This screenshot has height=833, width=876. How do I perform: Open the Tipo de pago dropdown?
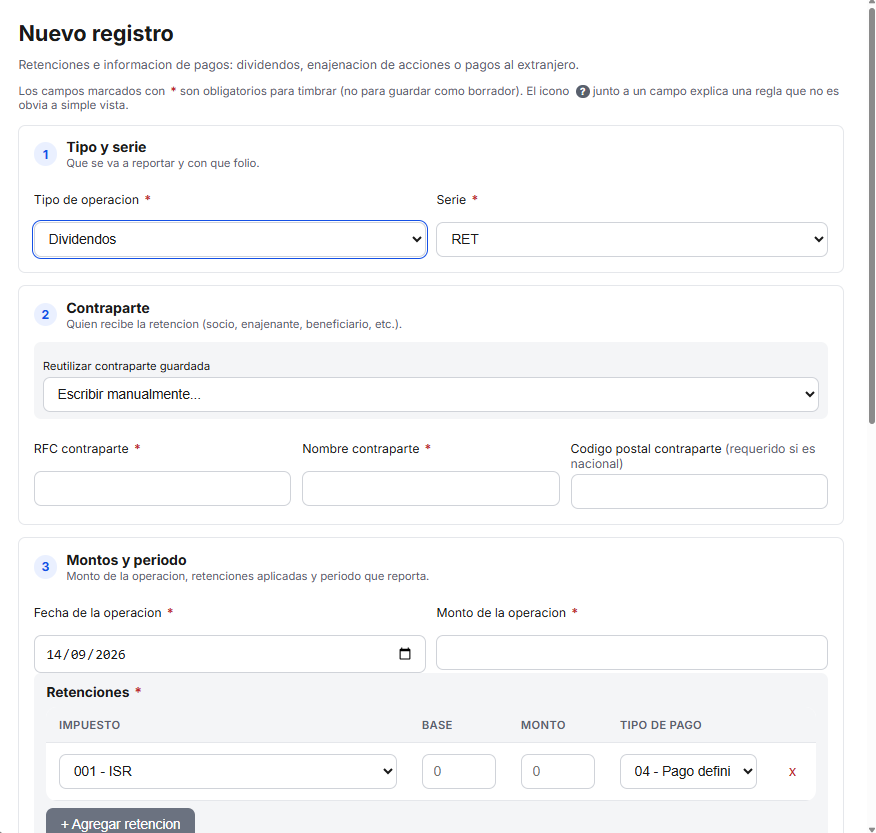pyautogui.click(x=688, y=772)
